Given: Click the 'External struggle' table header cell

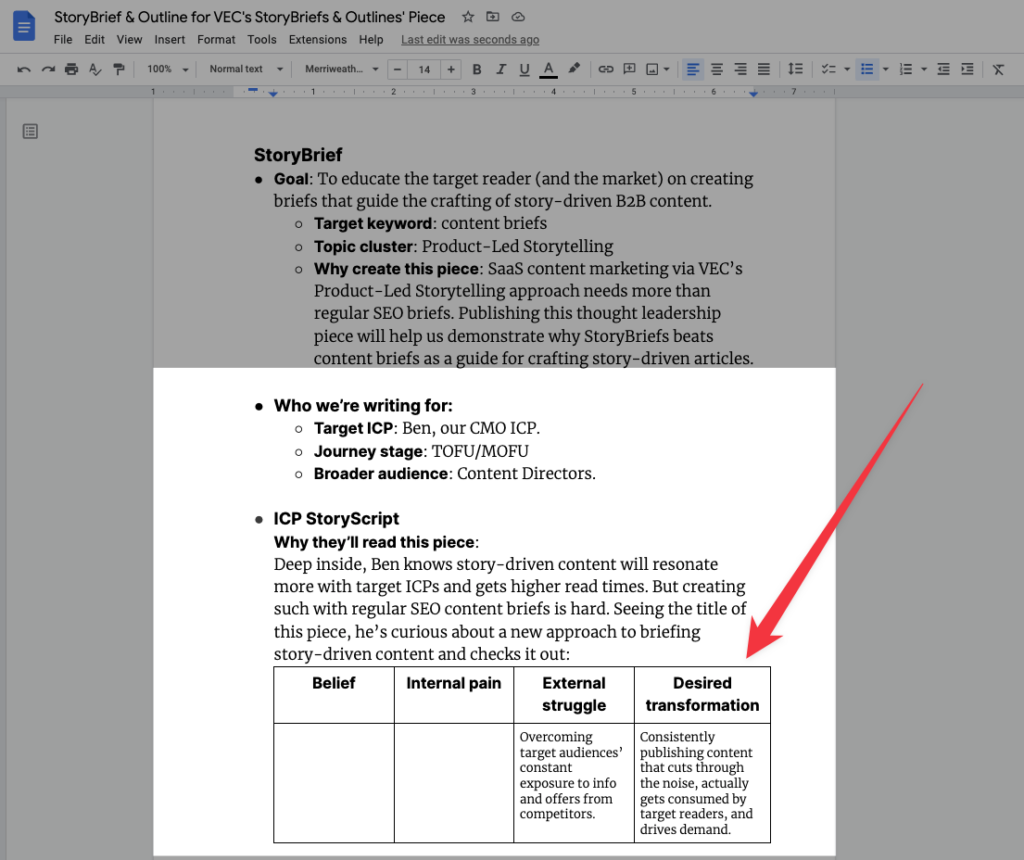Looking at the screenshot, I should click(574, 695).
